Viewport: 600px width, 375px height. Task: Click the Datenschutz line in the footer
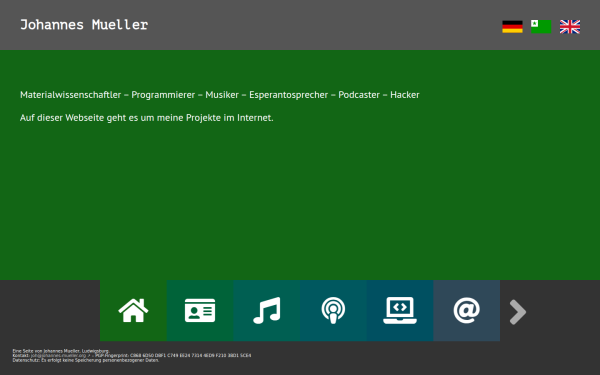86,360
